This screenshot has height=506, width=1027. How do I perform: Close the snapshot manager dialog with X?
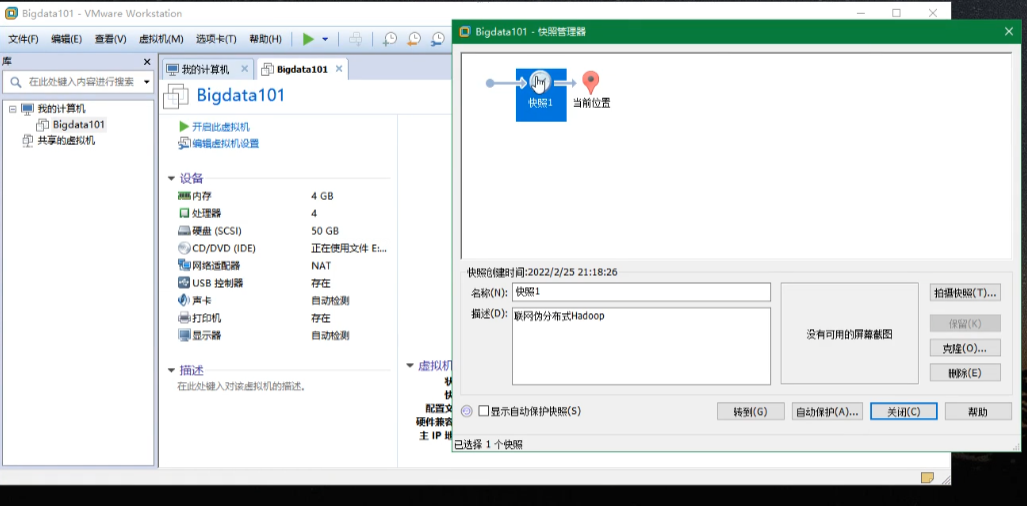[1009, 31]
